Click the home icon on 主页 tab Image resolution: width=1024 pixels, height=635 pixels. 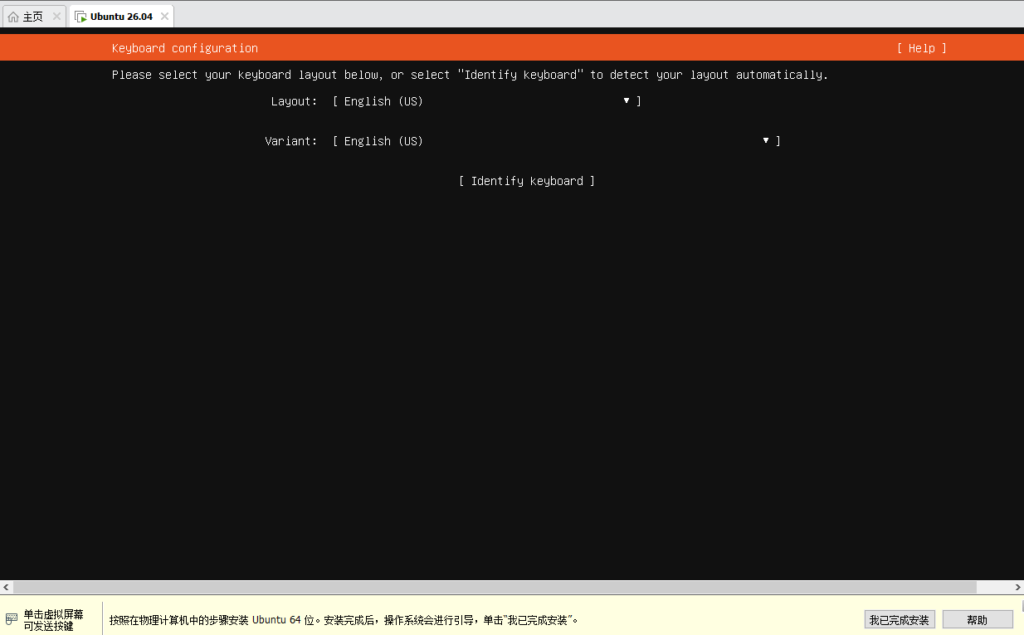[x=13, y=17]
